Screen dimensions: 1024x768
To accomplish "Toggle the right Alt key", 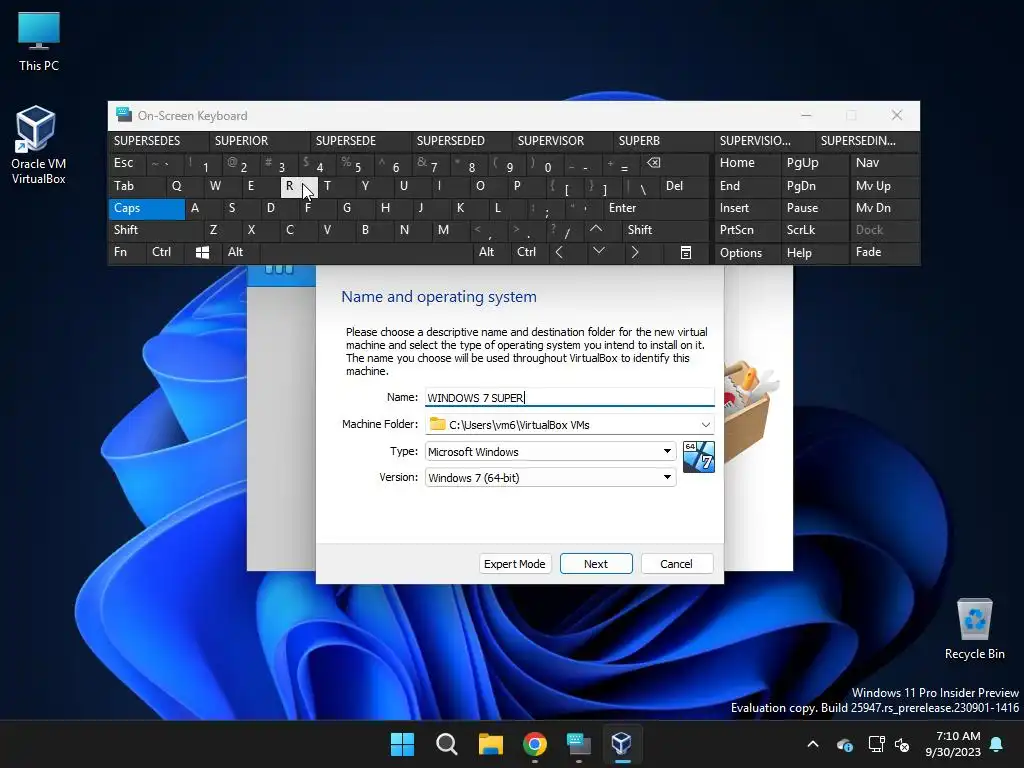I will pyautogui.click(x=492, y=252).
